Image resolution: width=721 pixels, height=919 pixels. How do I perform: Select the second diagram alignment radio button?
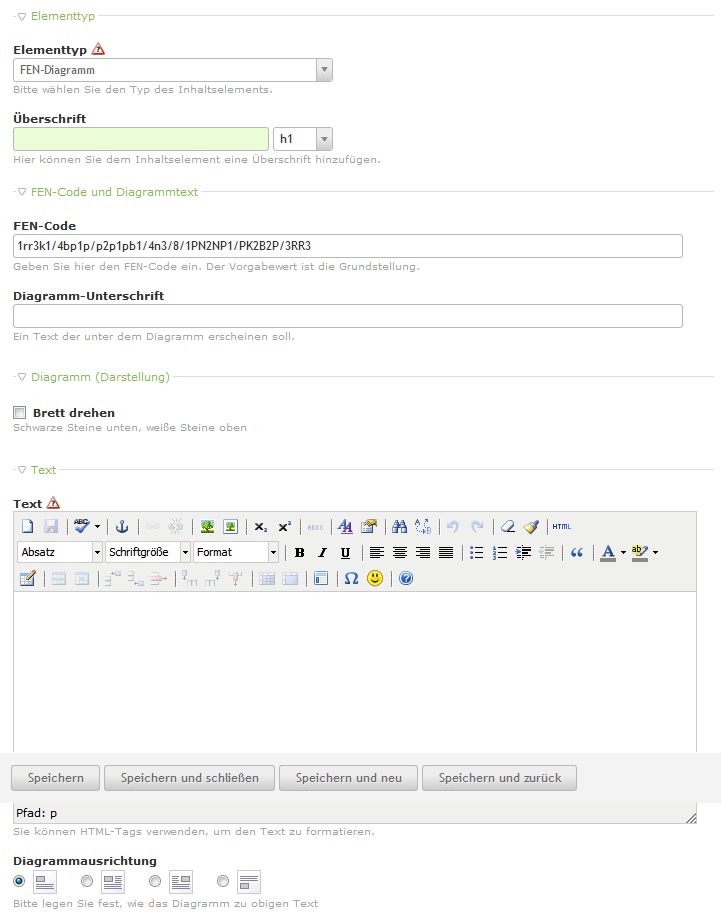point(87,881)
